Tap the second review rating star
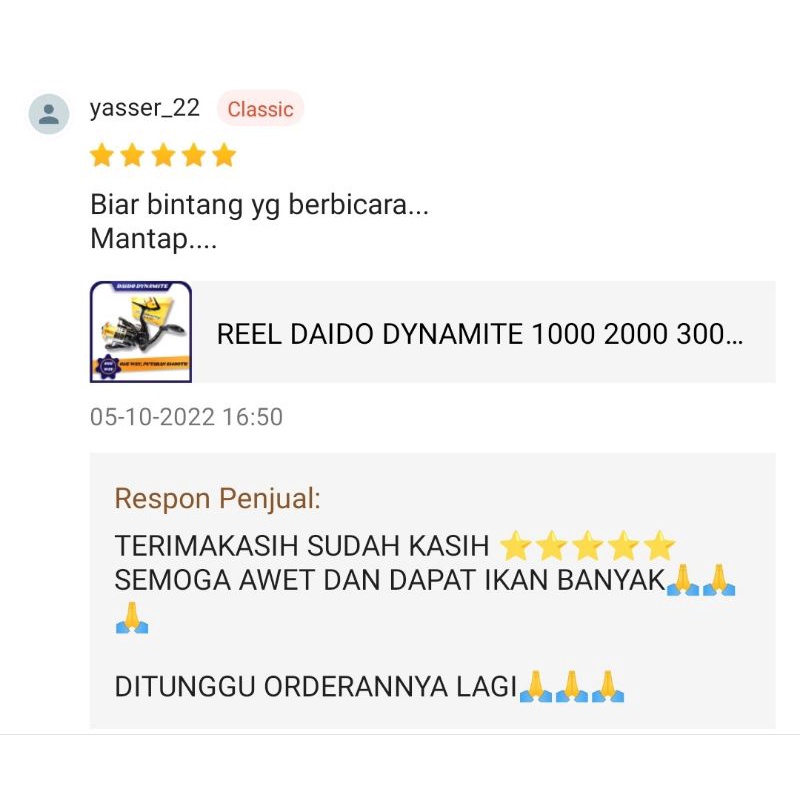800x800 pixels. pos(132,155)
